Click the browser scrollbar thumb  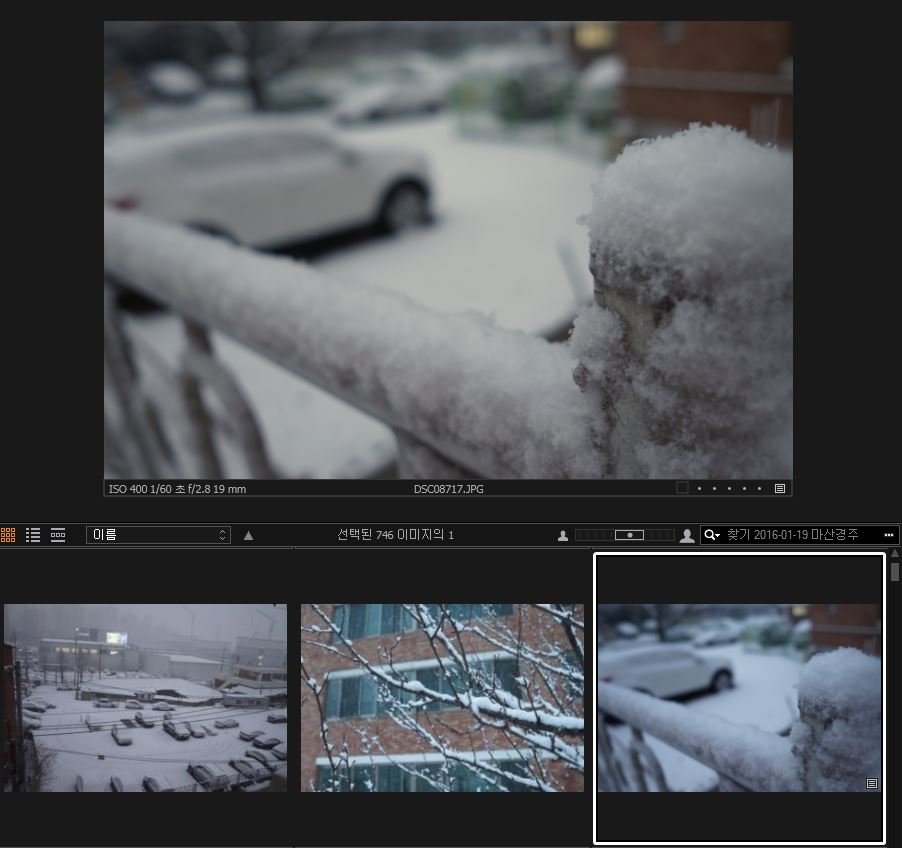tap(895, 572)
